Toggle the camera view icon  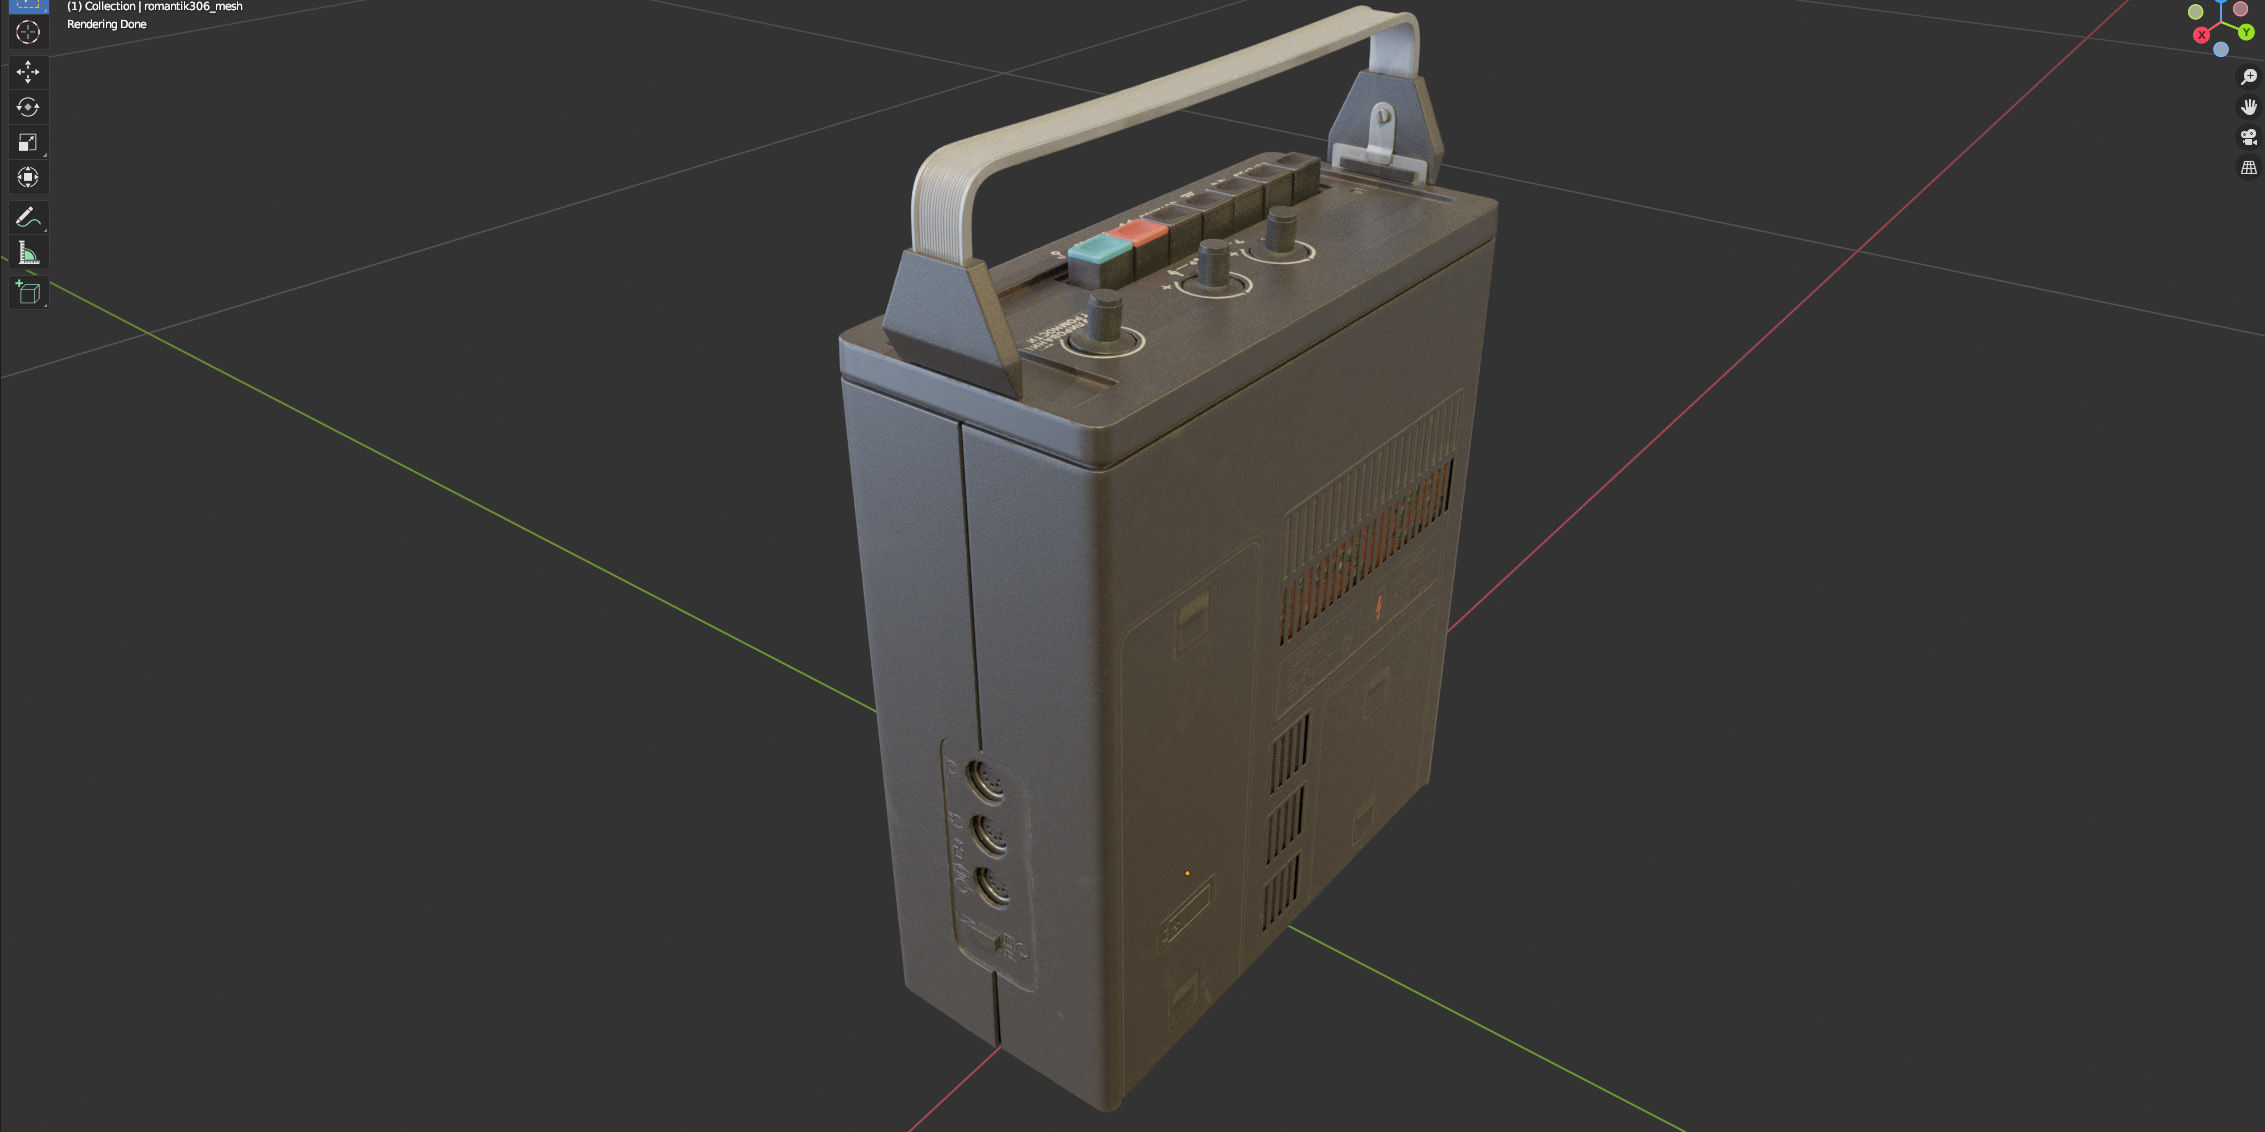pos(2249,137)
